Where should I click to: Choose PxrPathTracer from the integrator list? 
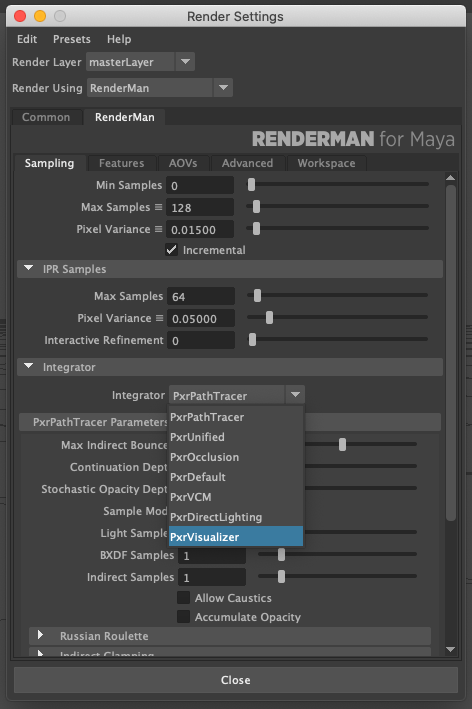[x=236, y=417]
